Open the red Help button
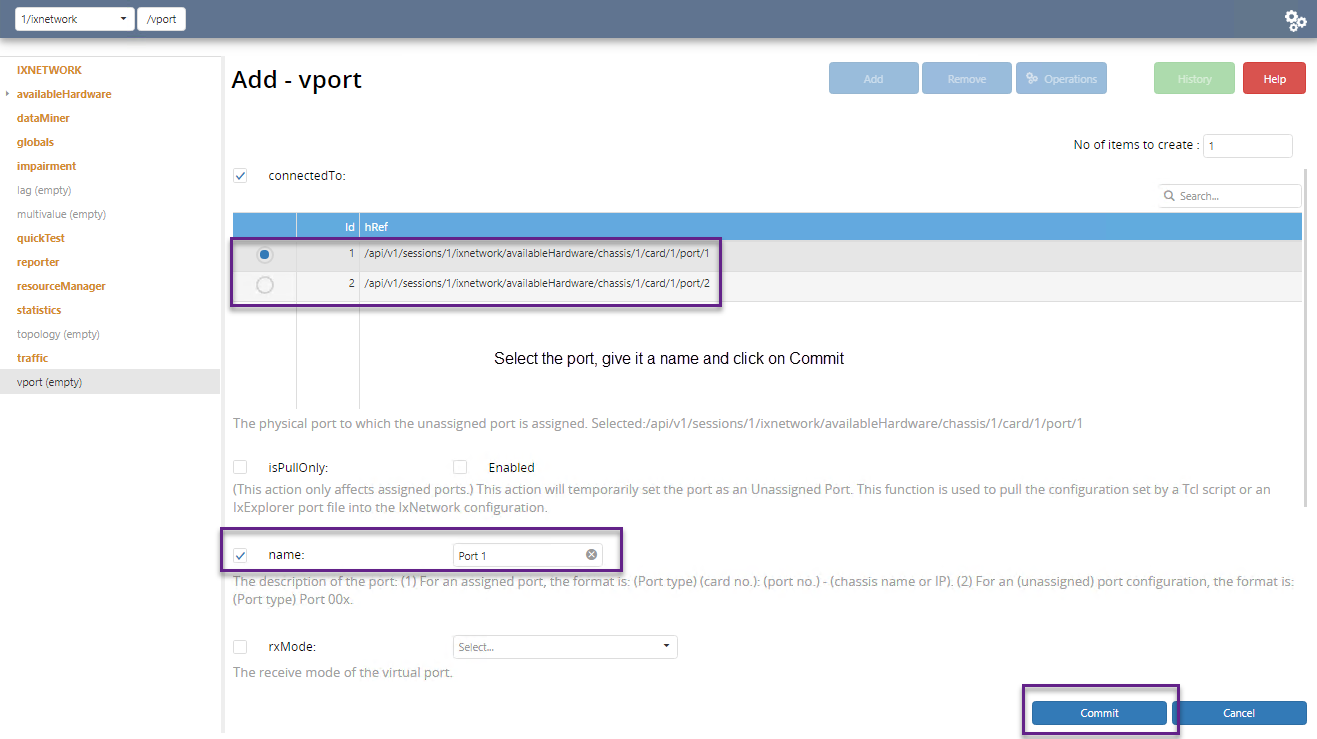This screenshot has width=1317, height=739. pyautogui.click(x=1274, y=79)
